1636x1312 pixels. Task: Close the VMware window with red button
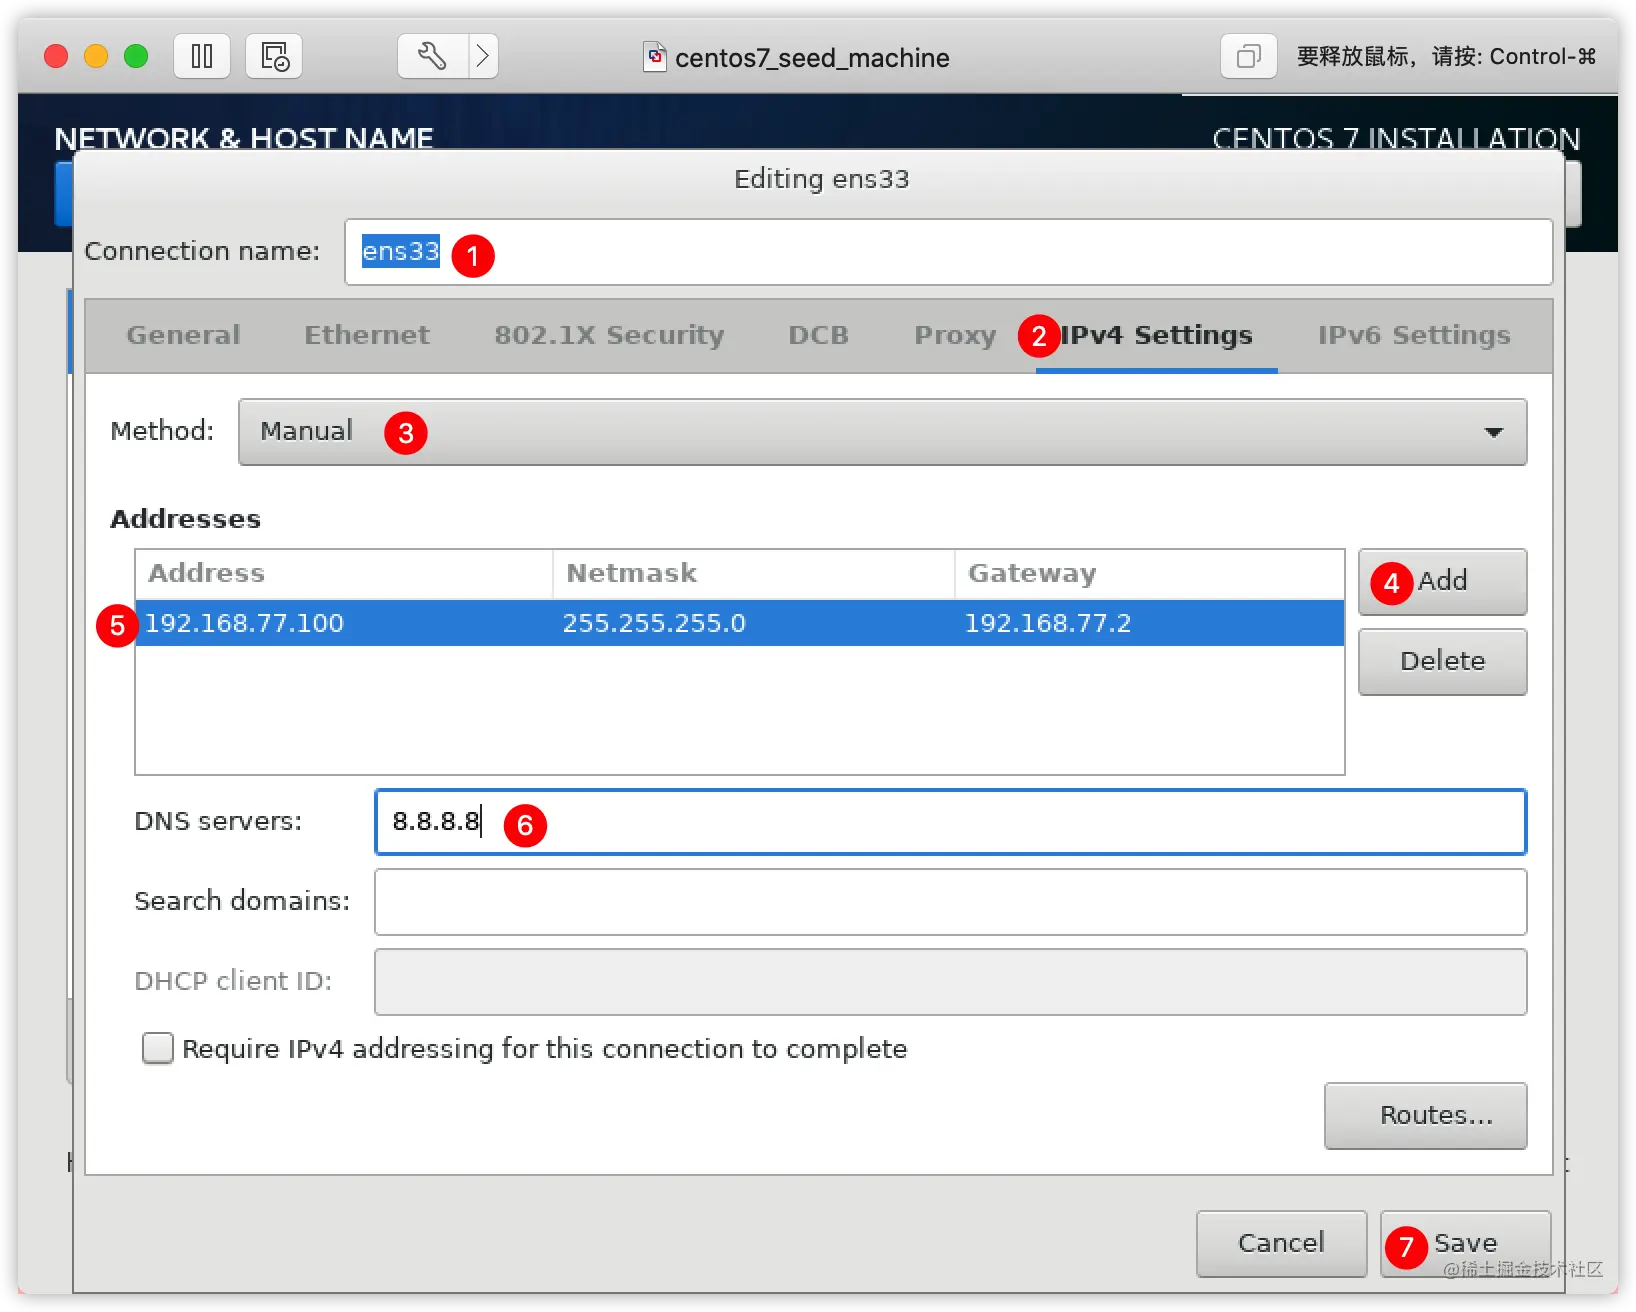click(x=56, y=56)
